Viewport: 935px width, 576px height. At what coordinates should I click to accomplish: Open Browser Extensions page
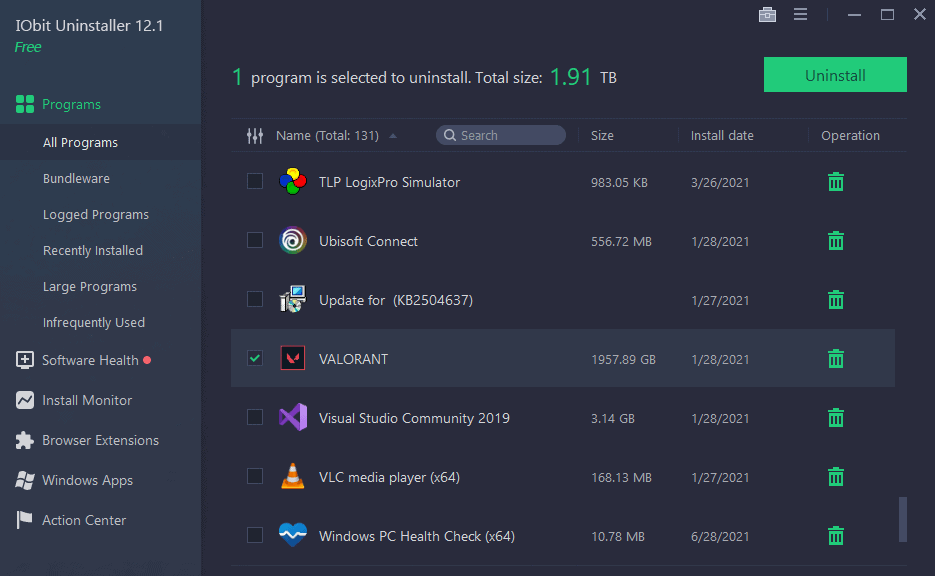point(100,440)
